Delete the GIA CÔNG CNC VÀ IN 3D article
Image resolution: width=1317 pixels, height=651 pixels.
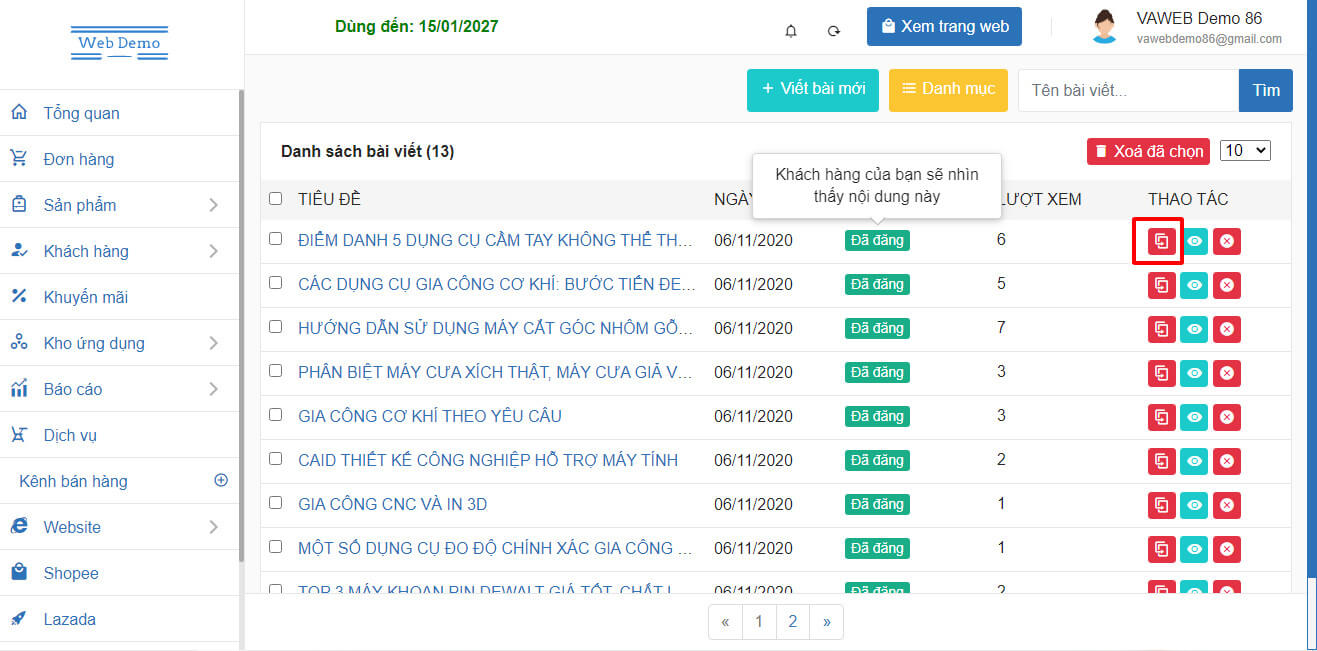[1227, 505]
